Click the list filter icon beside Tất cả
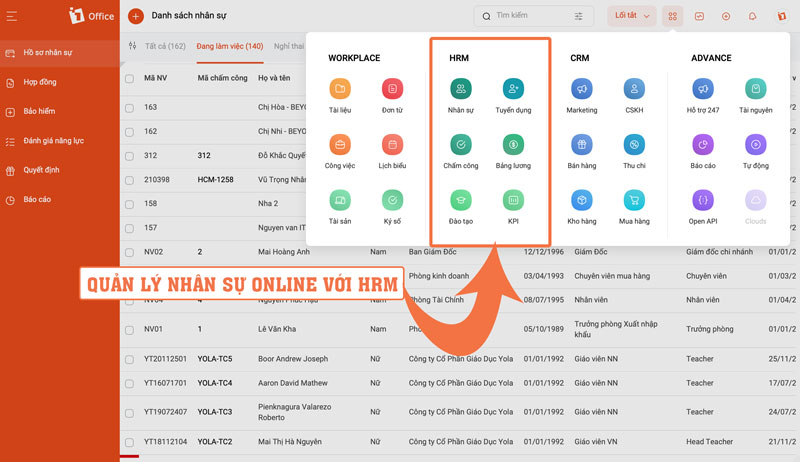 tap(133, 46)
